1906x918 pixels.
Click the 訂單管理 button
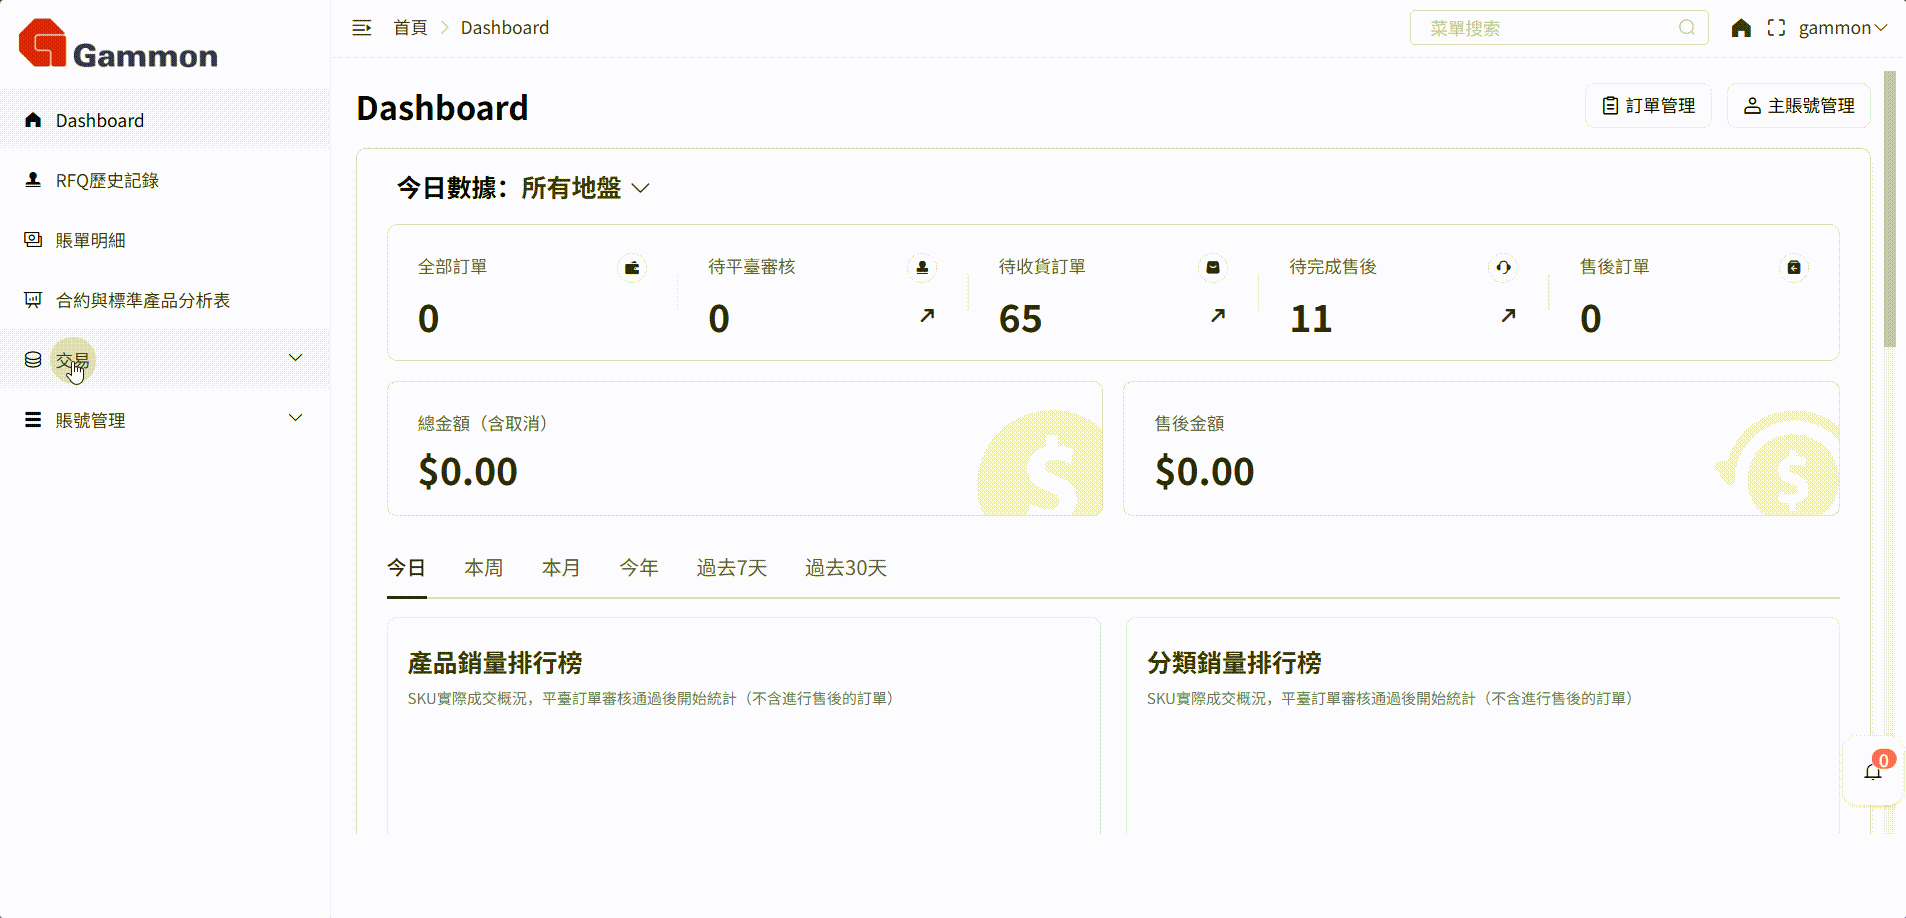[x=1648, y=106]
